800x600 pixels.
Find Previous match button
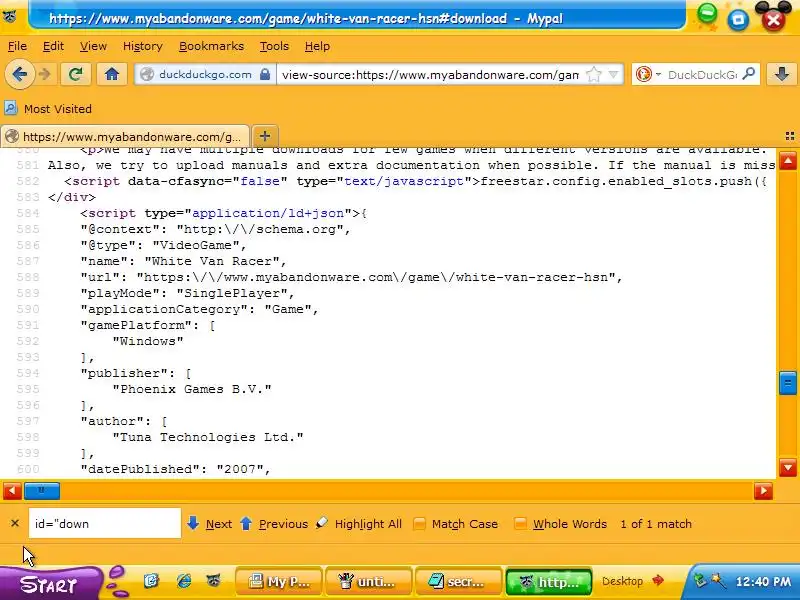(x=273, y=524)
